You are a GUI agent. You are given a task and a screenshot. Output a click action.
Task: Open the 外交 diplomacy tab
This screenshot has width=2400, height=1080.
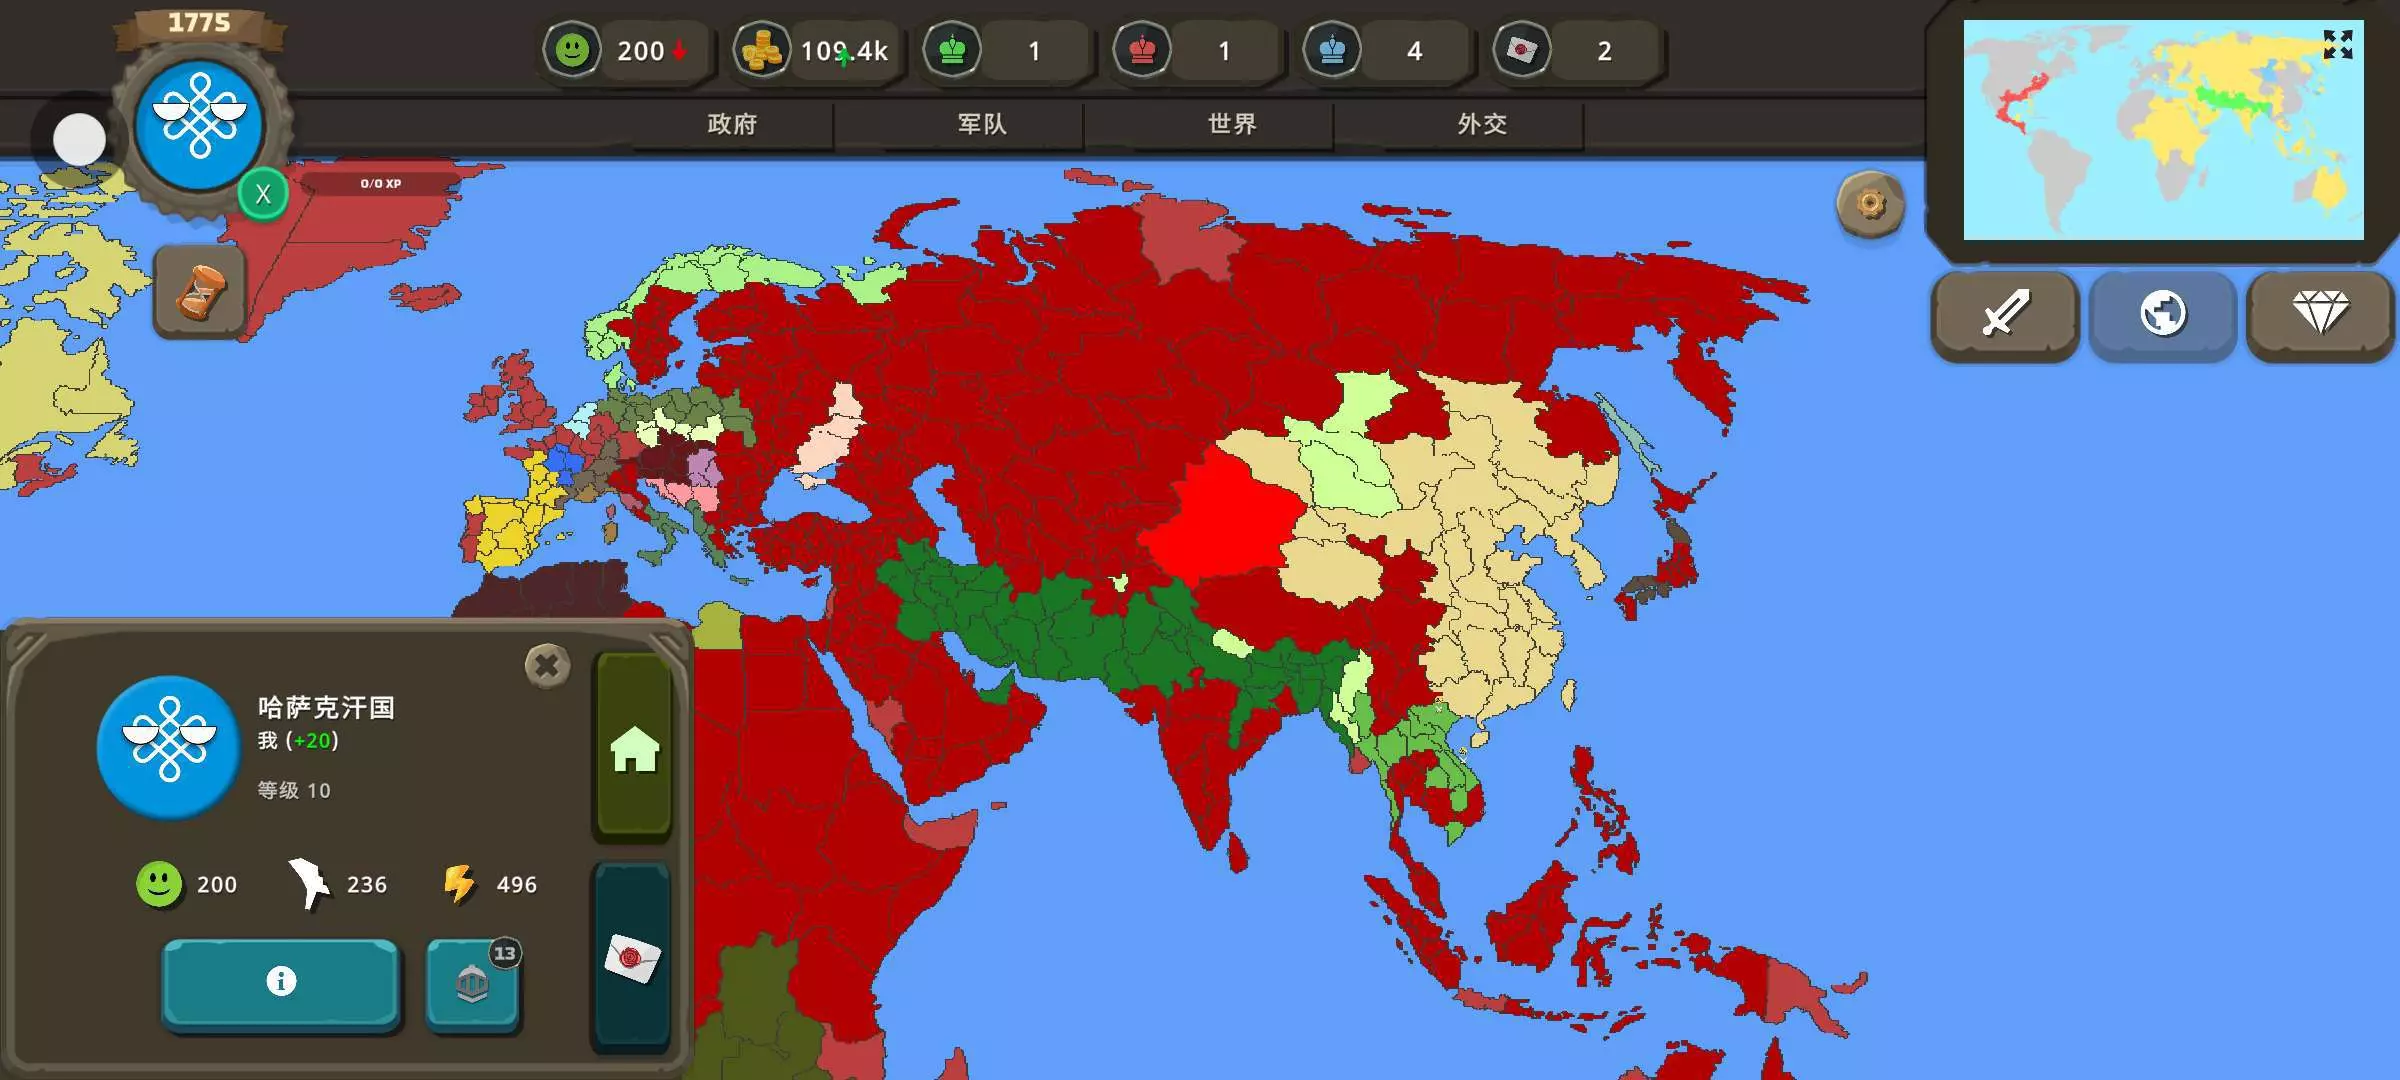1482,124
